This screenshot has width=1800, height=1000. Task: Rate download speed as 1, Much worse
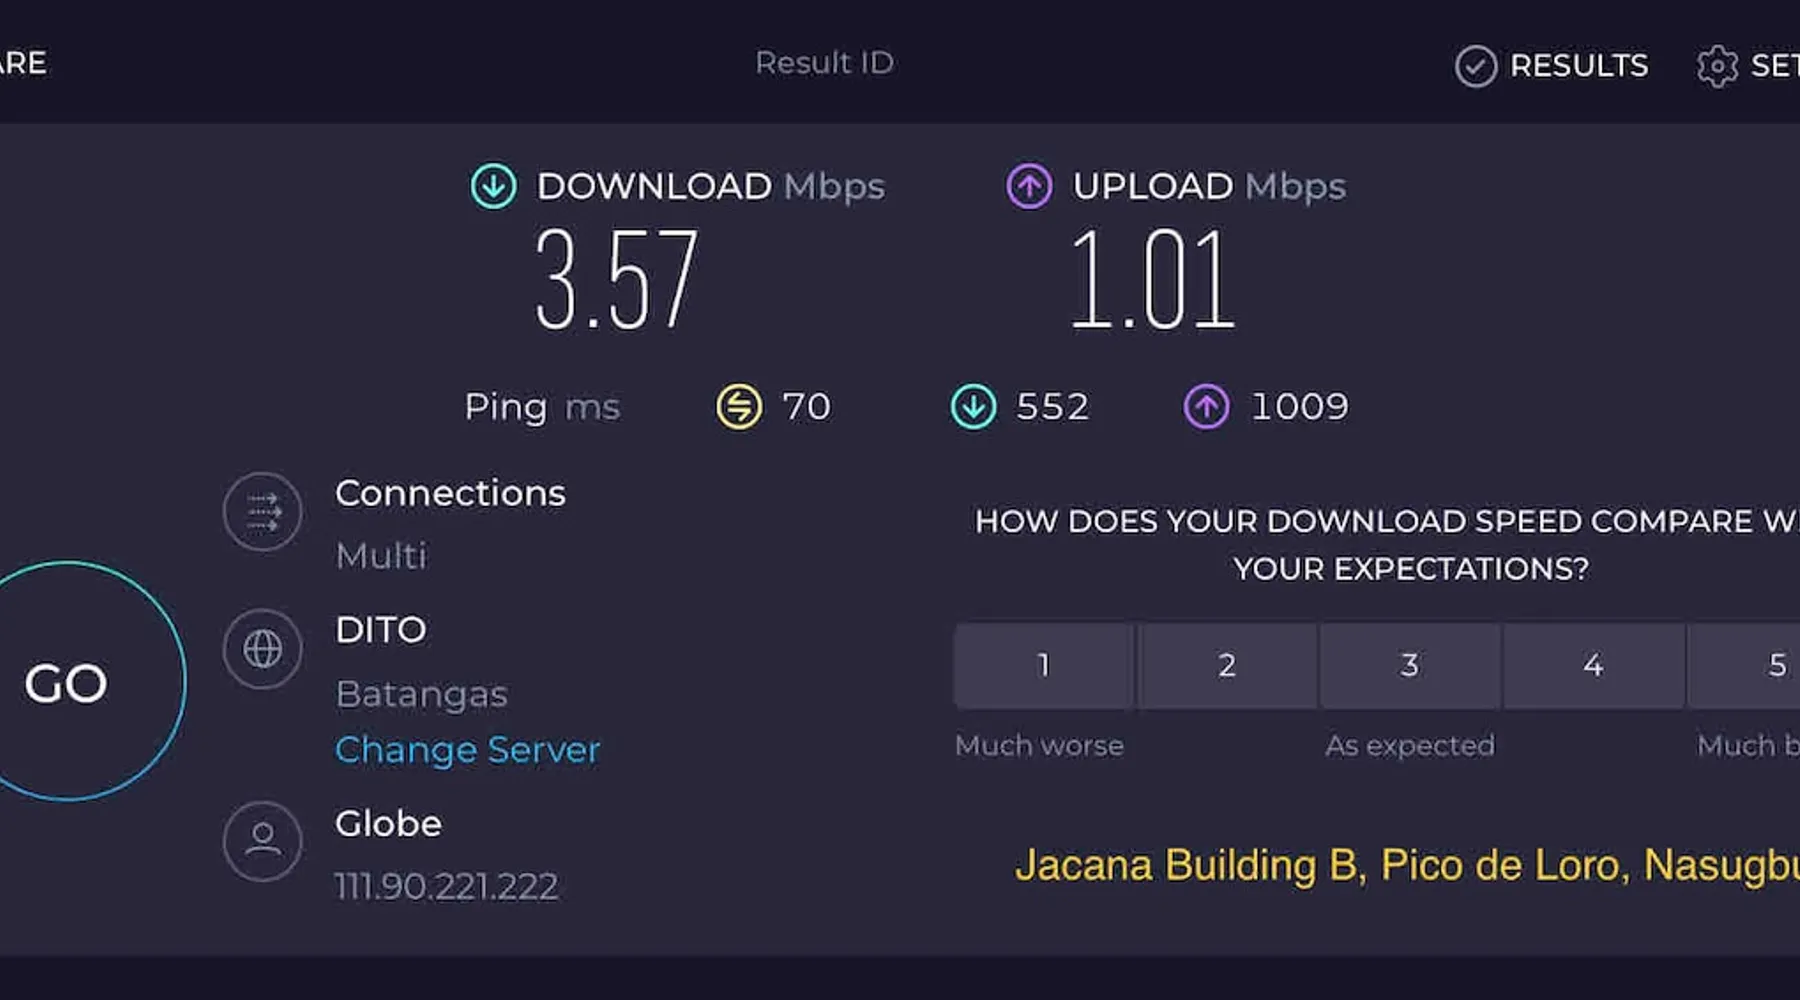1043,666
